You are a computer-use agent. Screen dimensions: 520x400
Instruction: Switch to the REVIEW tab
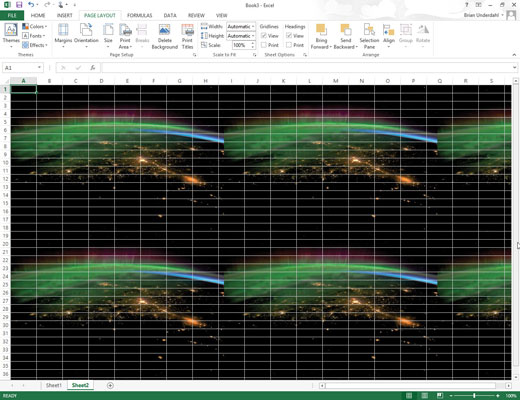click(196, 15)
